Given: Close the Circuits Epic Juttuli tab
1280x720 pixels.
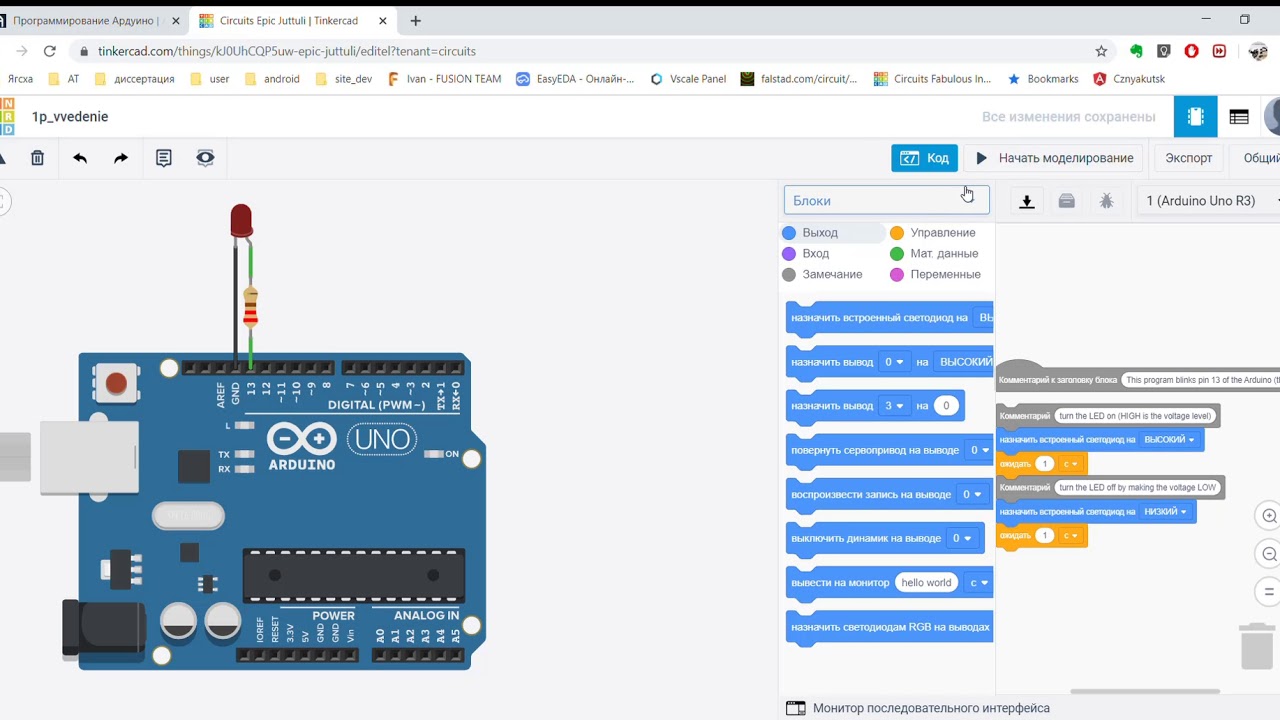Looking at the screenshot, I should click(x=382, y=20).
